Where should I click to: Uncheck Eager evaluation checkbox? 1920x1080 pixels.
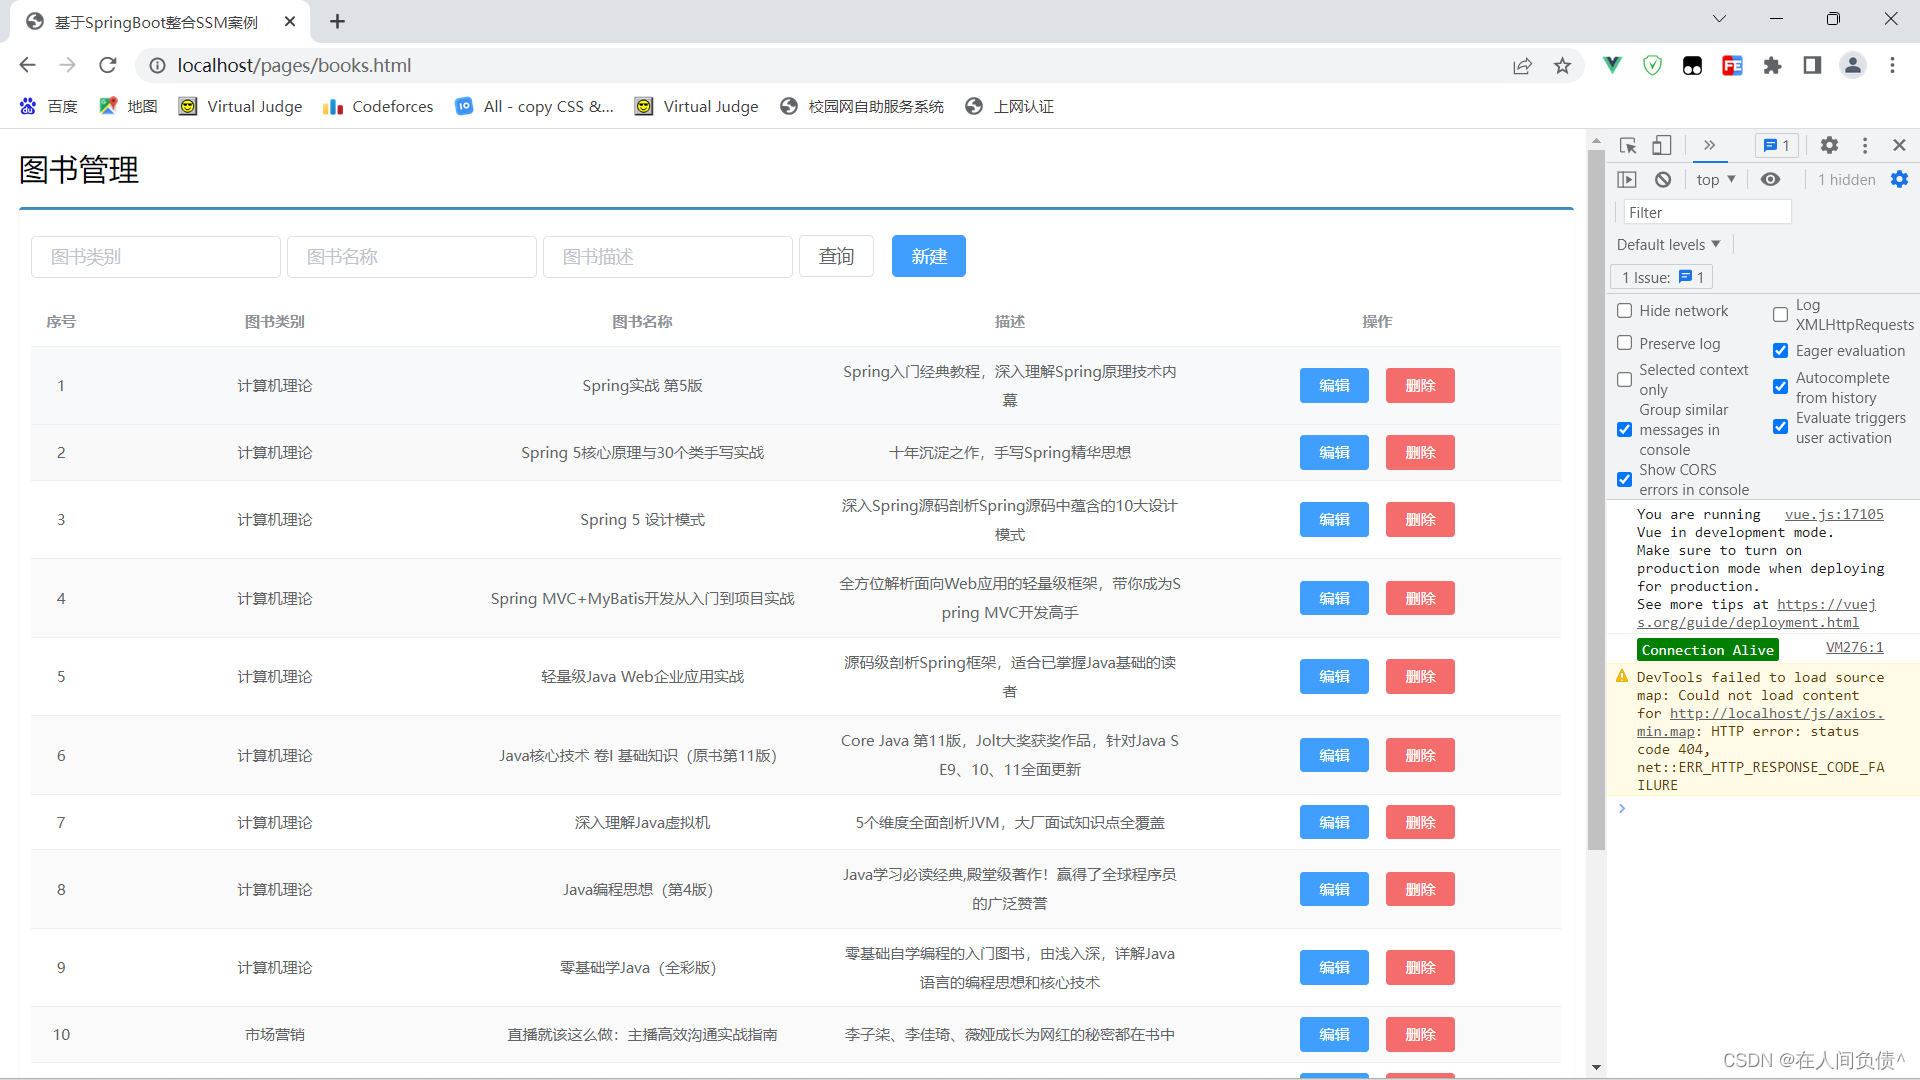point(1780,351)
